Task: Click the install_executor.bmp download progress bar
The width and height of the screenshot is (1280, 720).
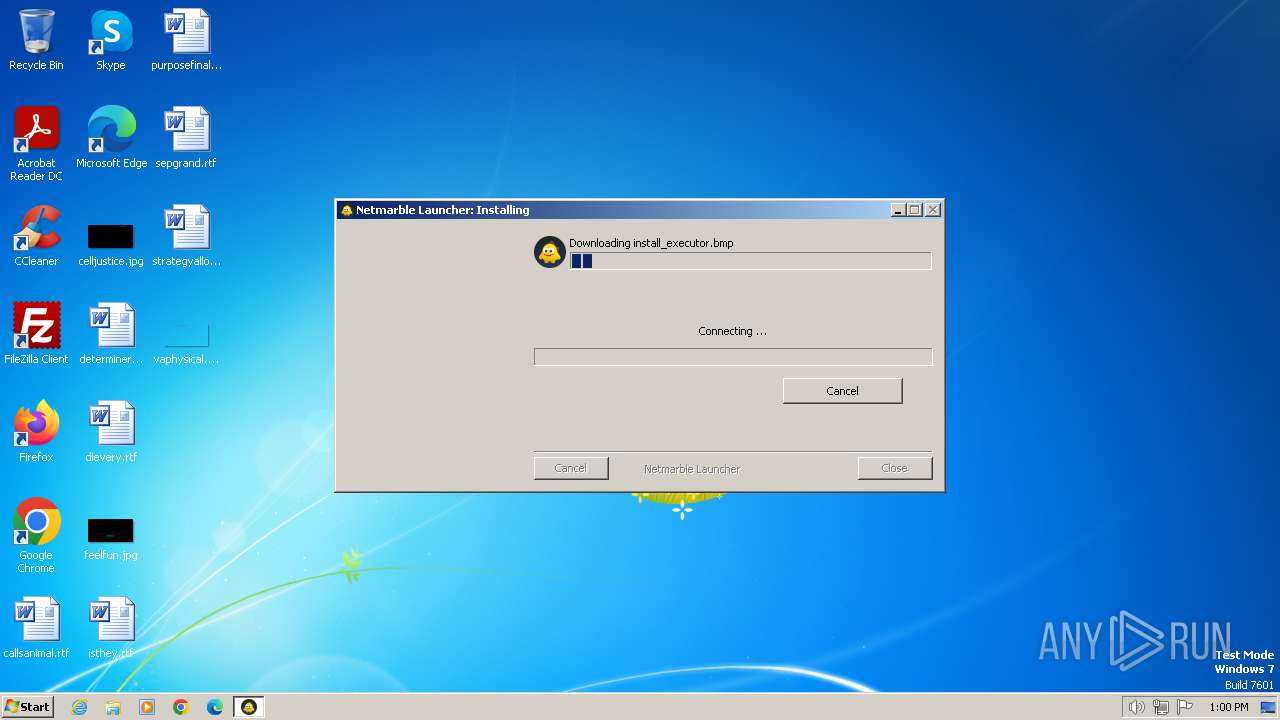Action: coord(751,261)
